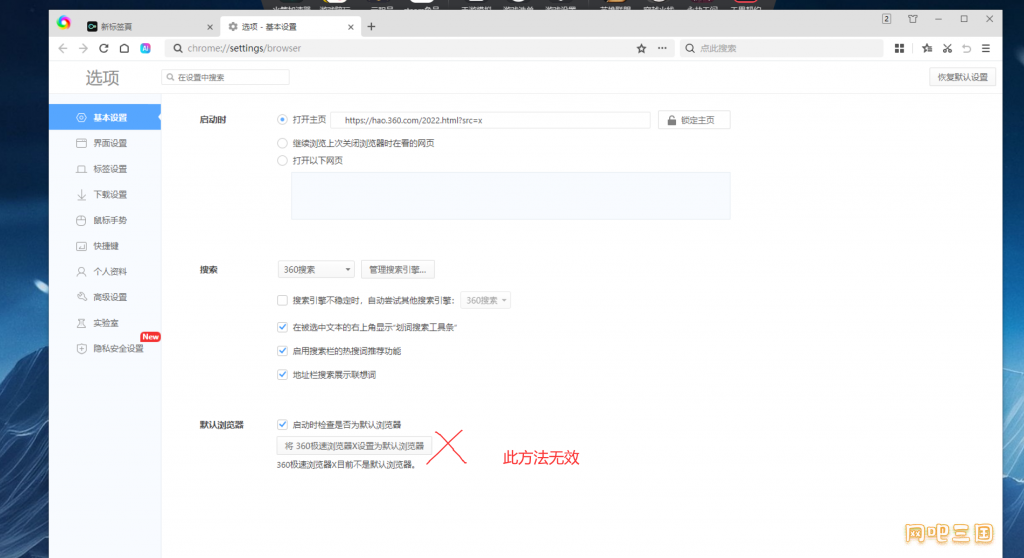Open the address bar more options (three dots)
Image resolution: width=1024 pixels, height=558 pixels.
pos(662,48)
